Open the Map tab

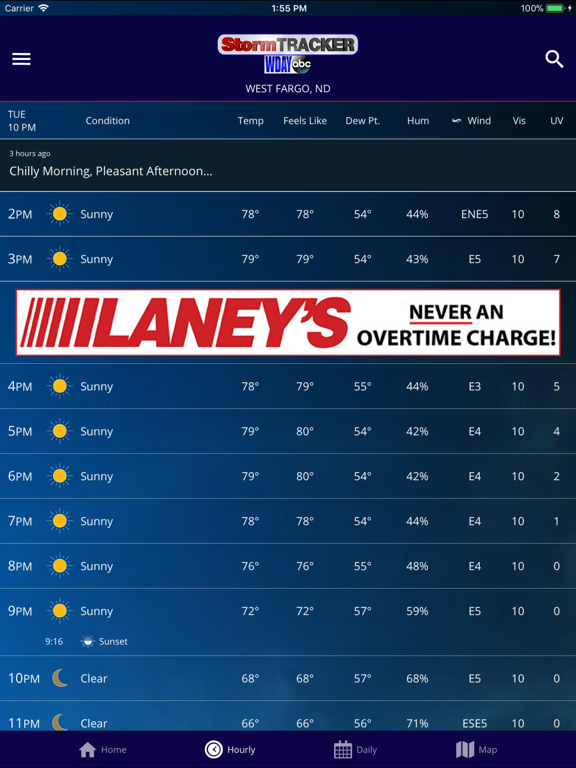tap(477, 749)
